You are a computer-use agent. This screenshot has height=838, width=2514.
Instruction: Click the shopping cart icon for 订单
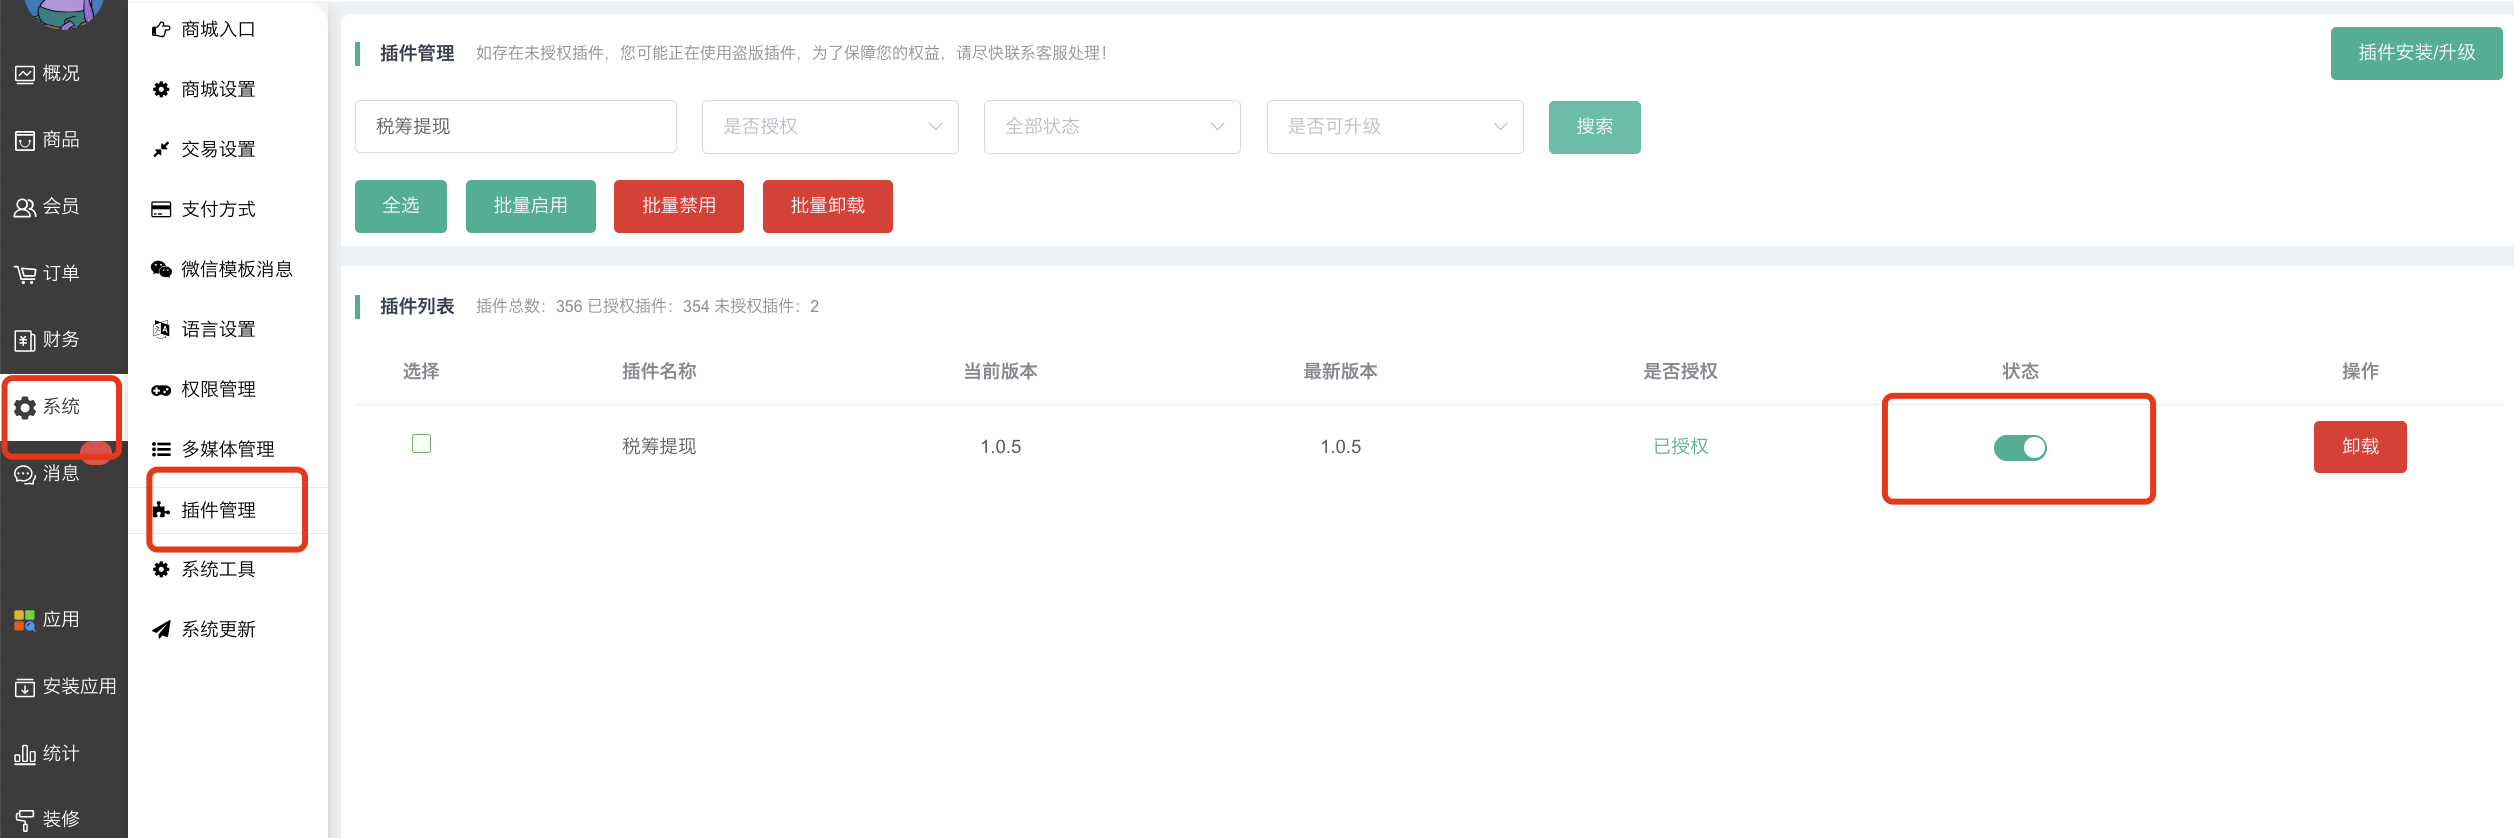[x=25, y=274]
